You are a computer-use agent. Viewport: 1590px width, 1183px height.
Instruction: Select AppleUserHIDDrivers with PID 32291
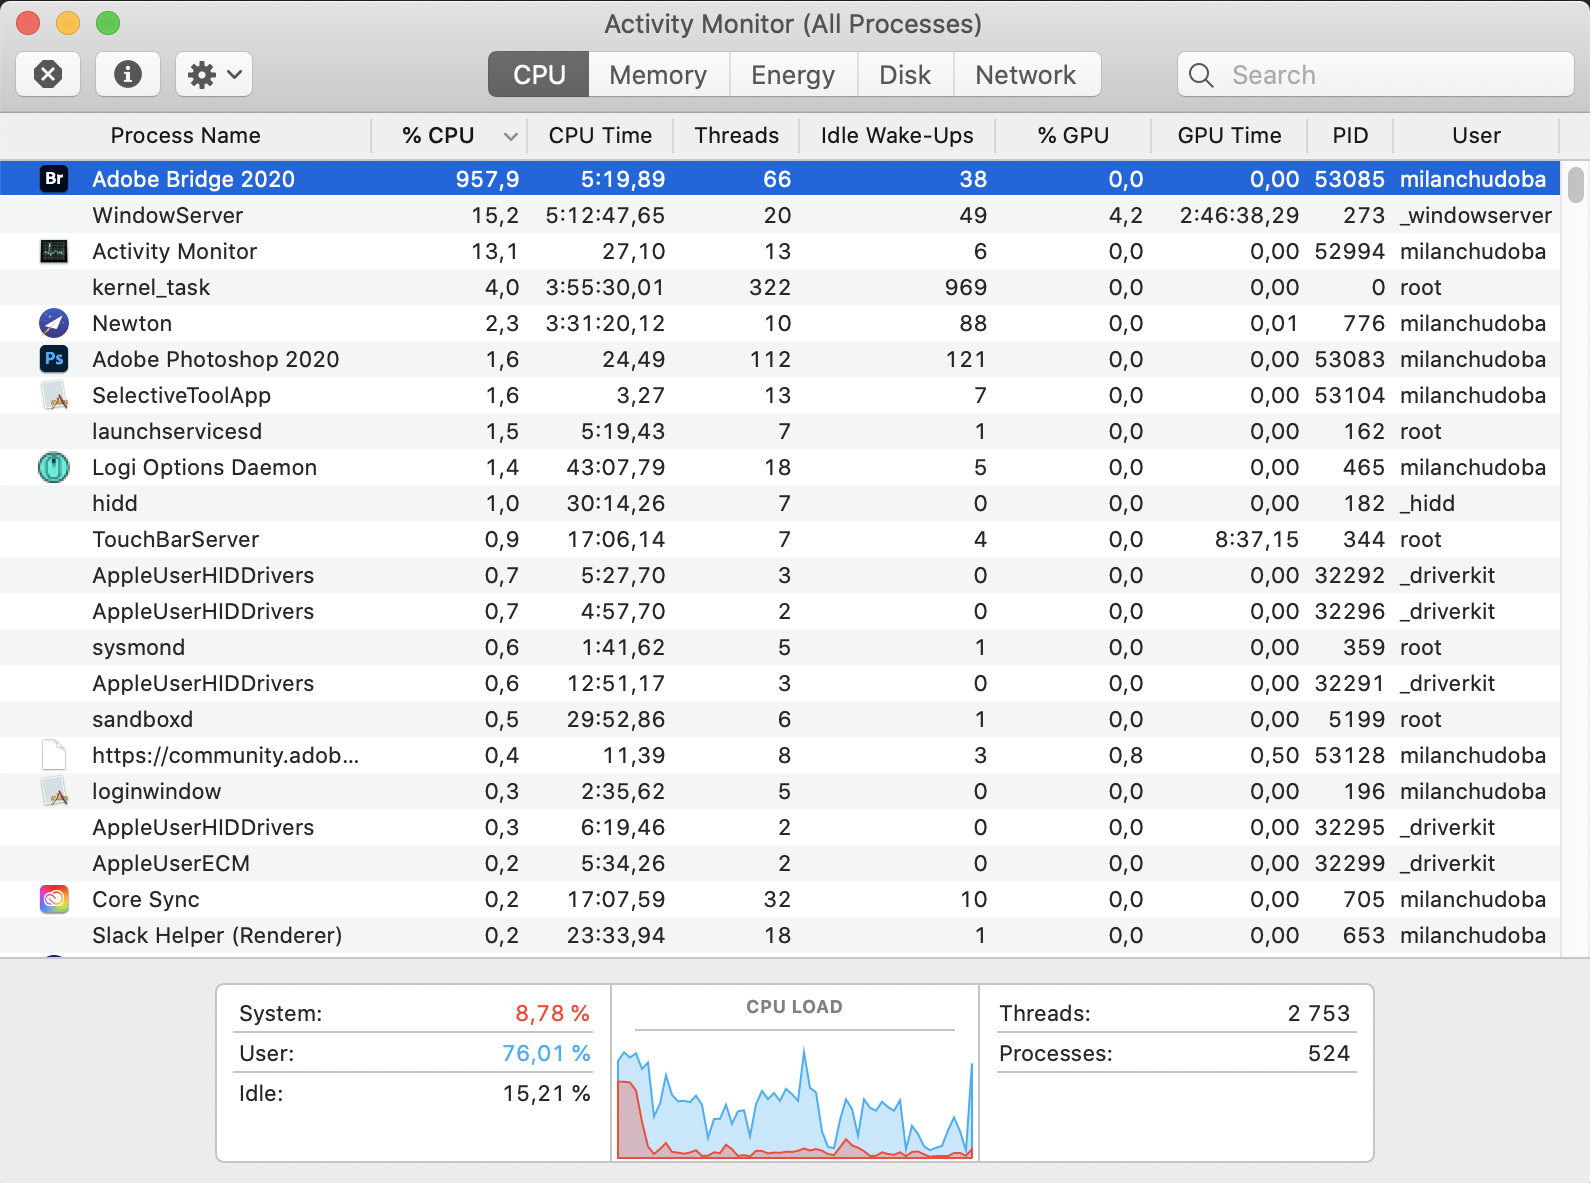point(780,683)
